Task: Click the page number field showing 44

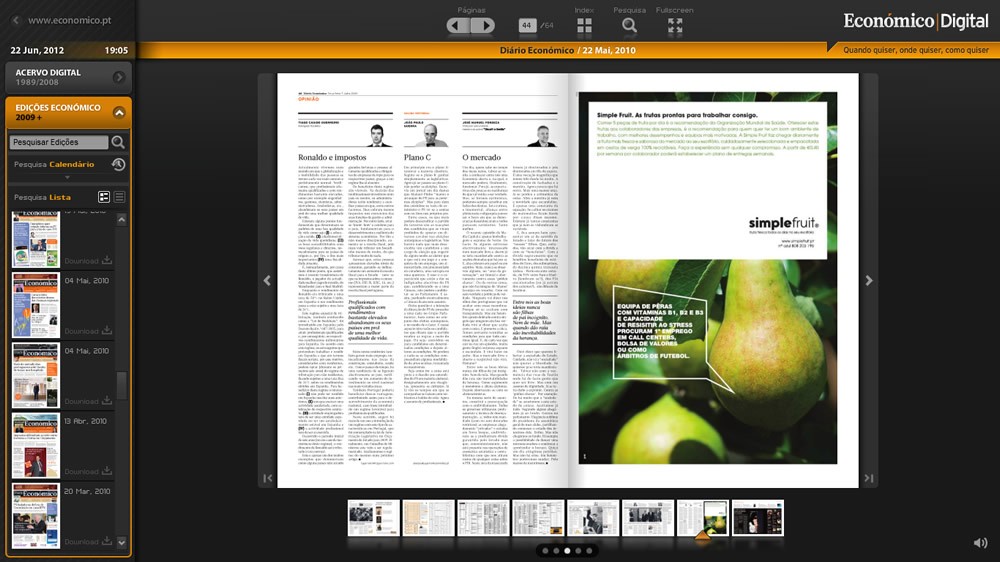Action: [x=527, y=26]
